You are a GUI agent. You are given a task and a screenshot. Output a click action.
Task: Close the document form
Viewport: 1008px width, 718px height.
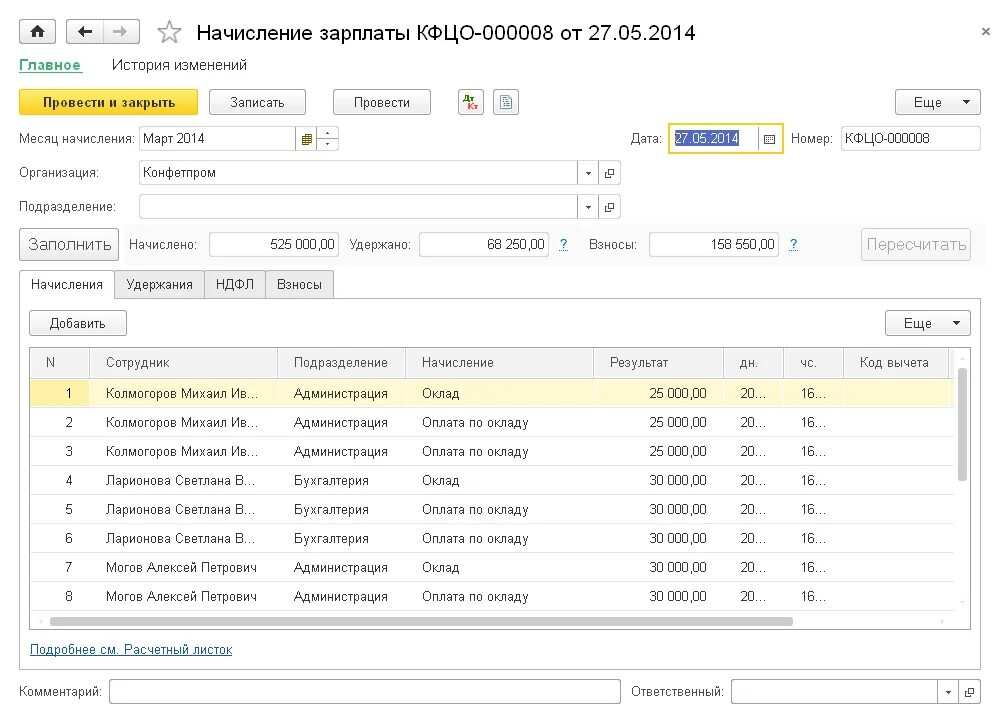986,31
